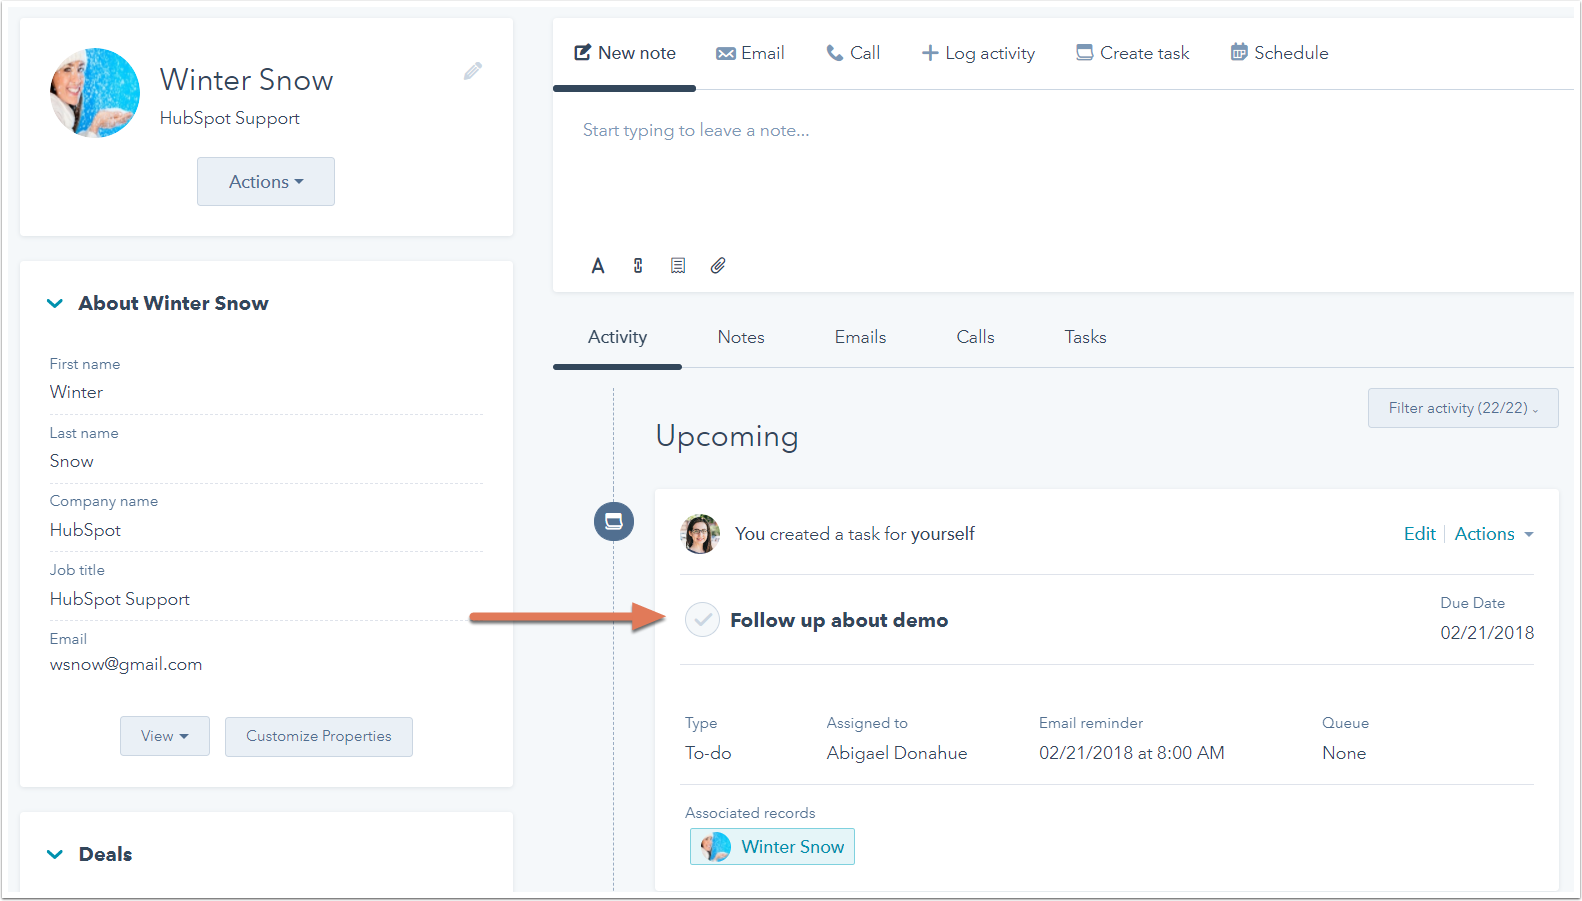Click the pencil edit icon beside Winter Snow
Viewport: 1582px width, 901px height.
pyautogui.click(x=473, y=71)
